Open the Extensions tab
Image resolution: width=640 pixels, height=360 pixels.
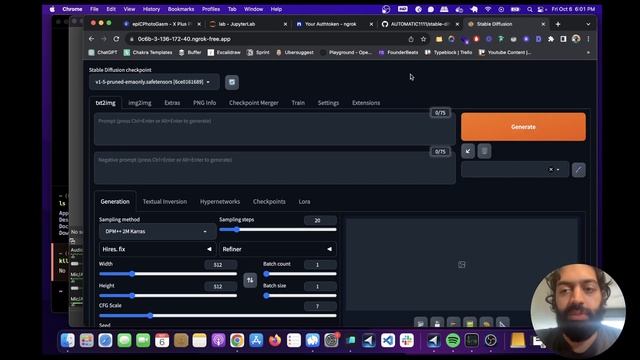[x=366, y=103]
